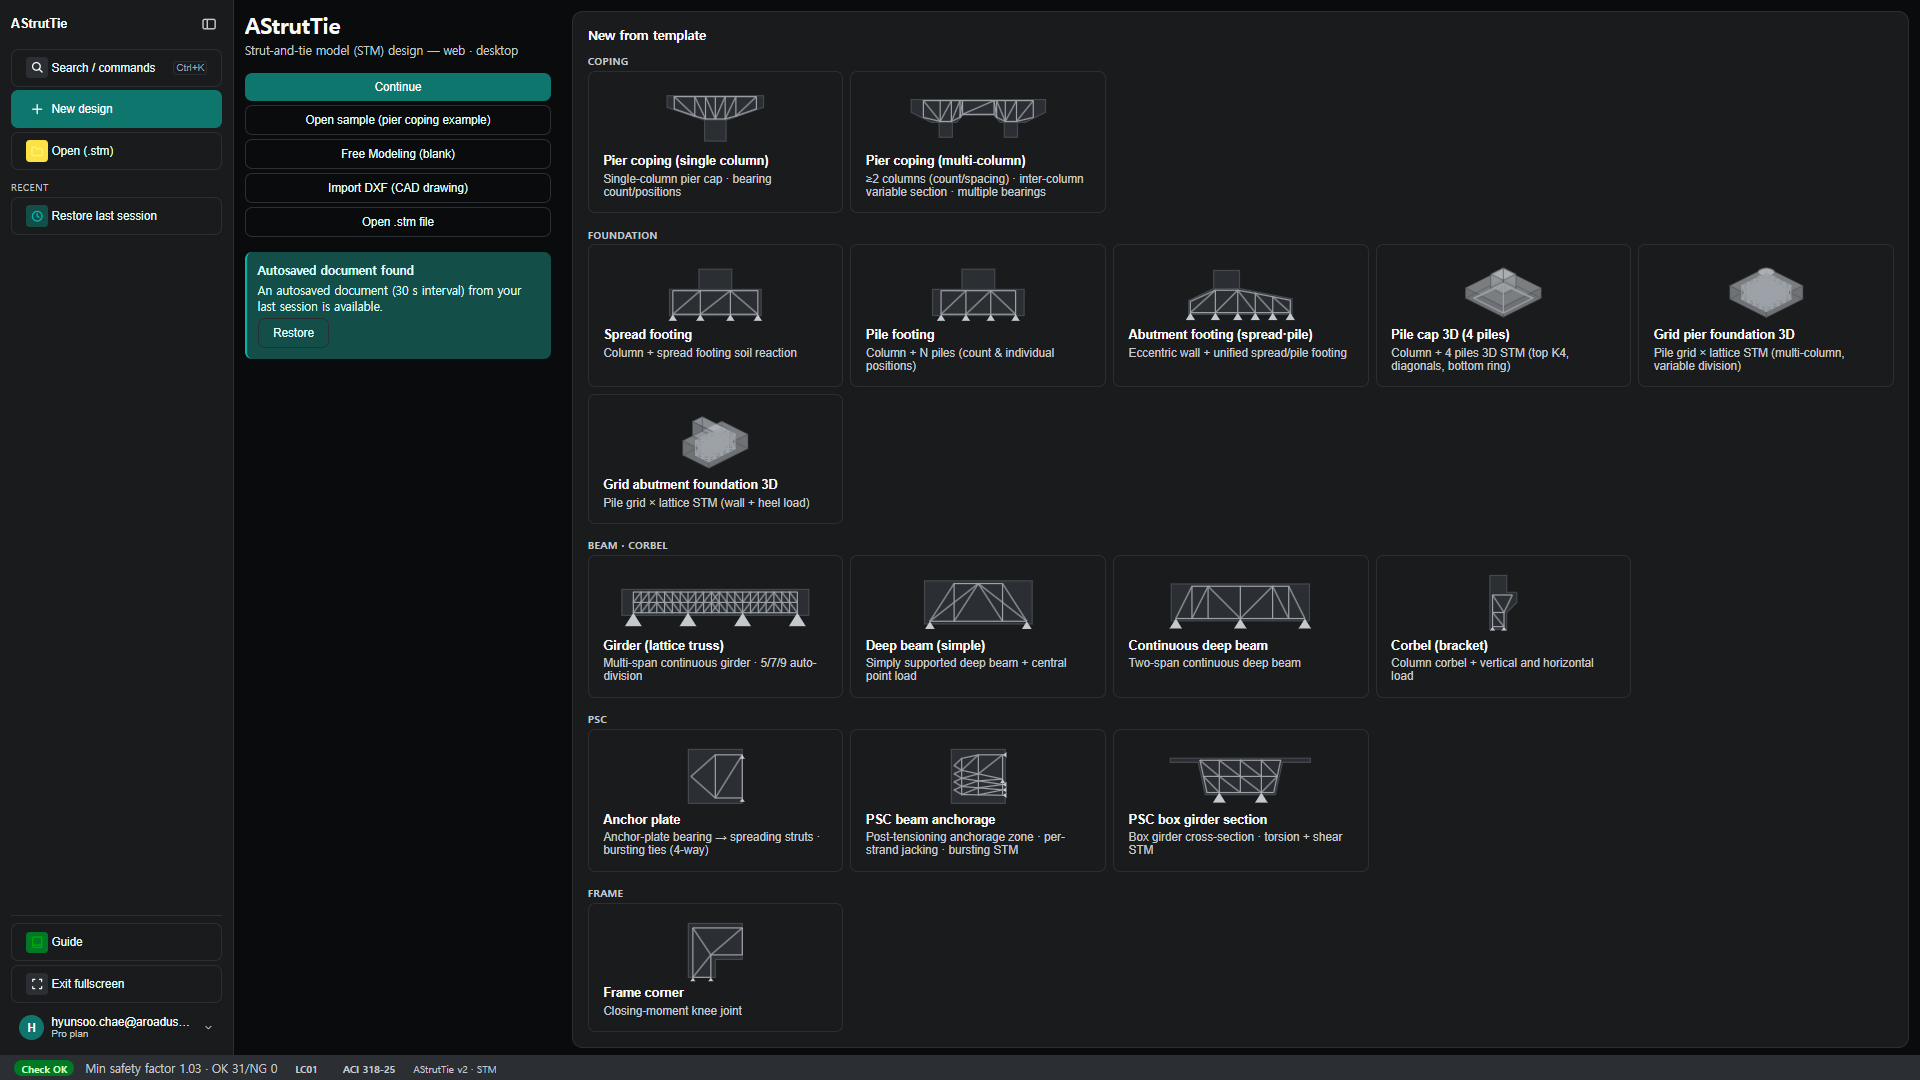Click the Open .stm file button
The height and width of the screenshot is (1080, 1920).
(x=398, y=222)
